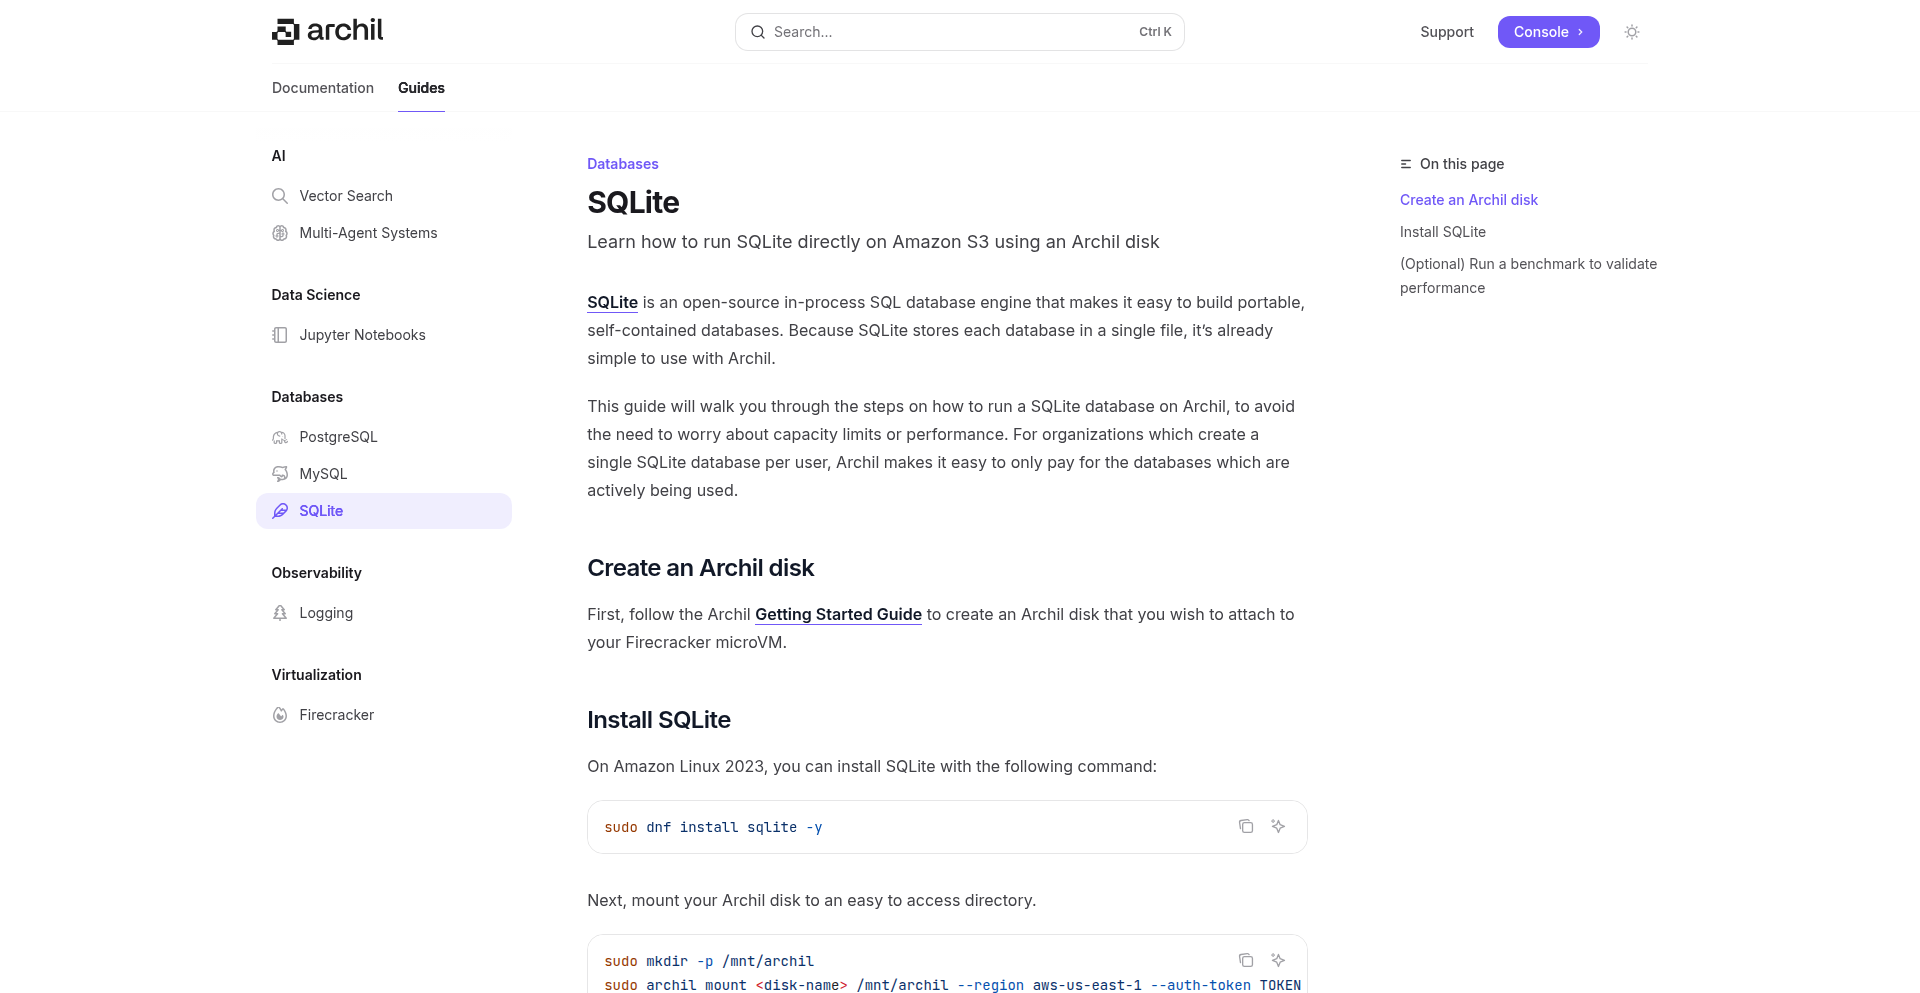Click the AI sparkle icon on the mount code block

[1278, 960]
